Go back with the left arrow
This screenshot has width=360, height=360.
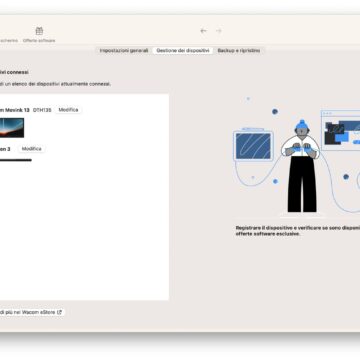pyautogui.click(x=203, y=31)
